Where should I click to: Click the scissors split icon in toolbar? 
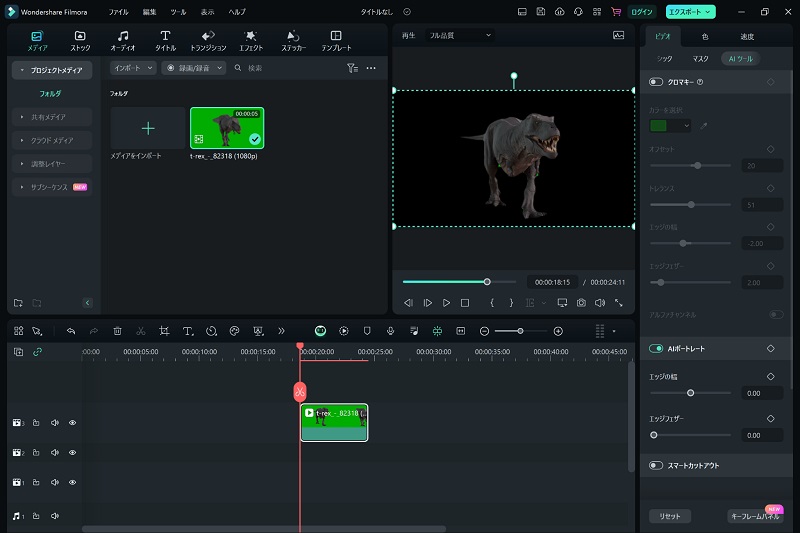click(x=140, y=331)
